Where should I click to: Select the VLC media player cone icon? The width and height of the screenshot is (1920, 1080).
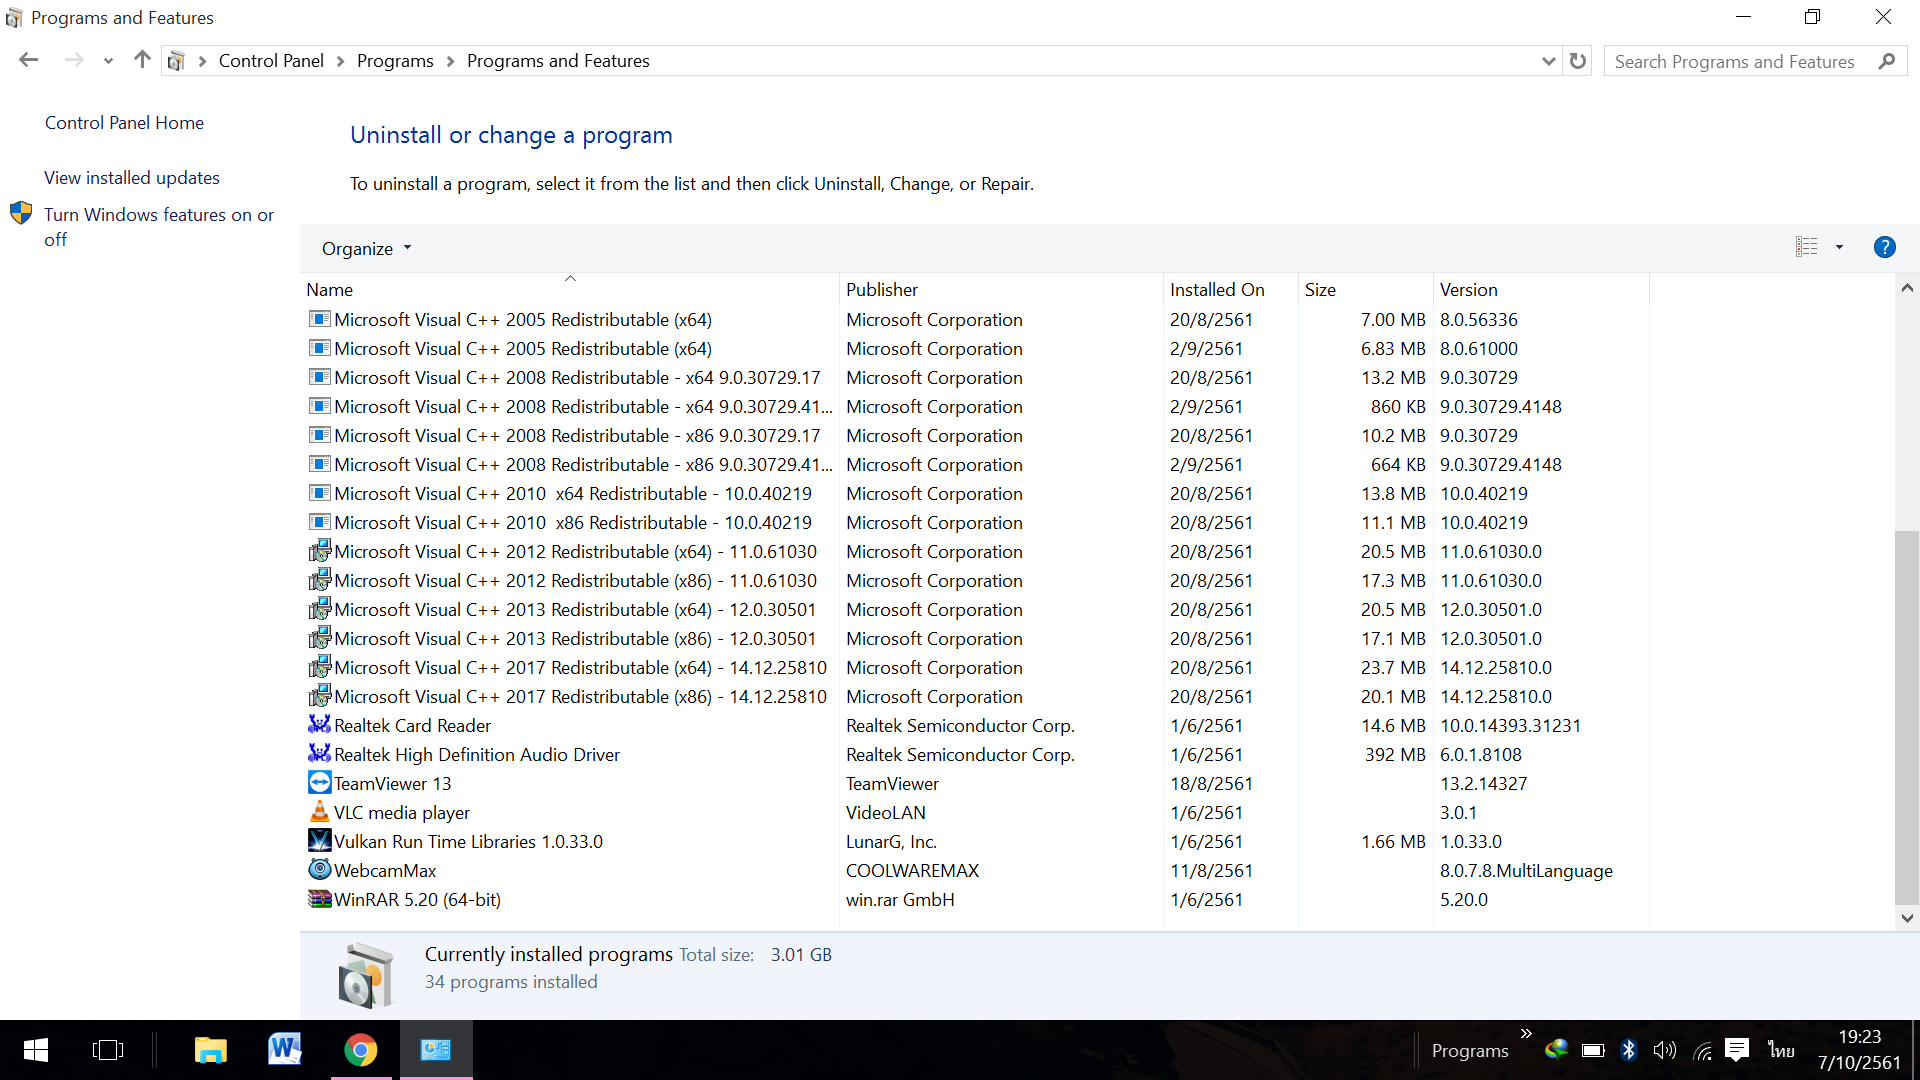pos(319,812)
